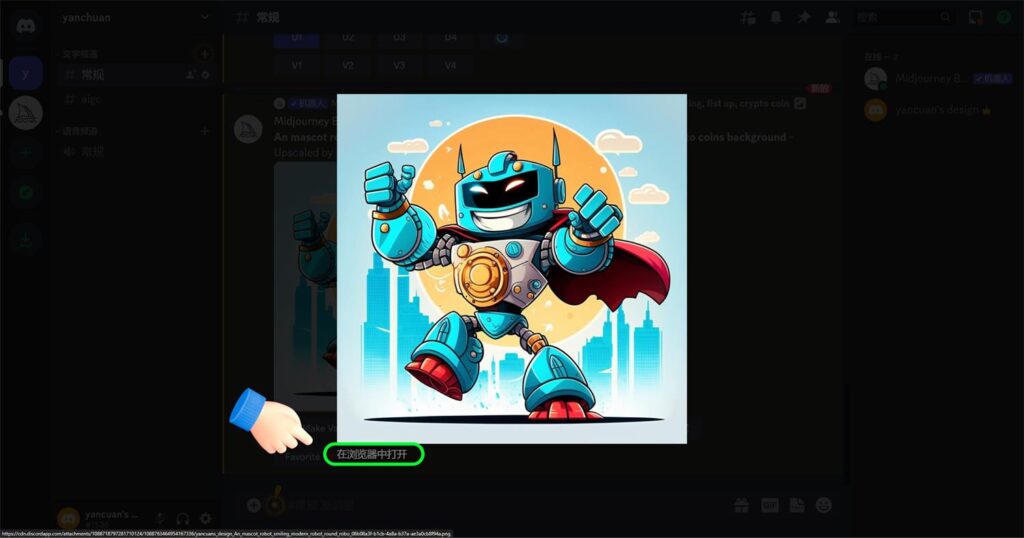The width and height of the screenshot is (1024, 538).
Task: Open the Midjourney sailboat server icon
Action: [25, 112]
